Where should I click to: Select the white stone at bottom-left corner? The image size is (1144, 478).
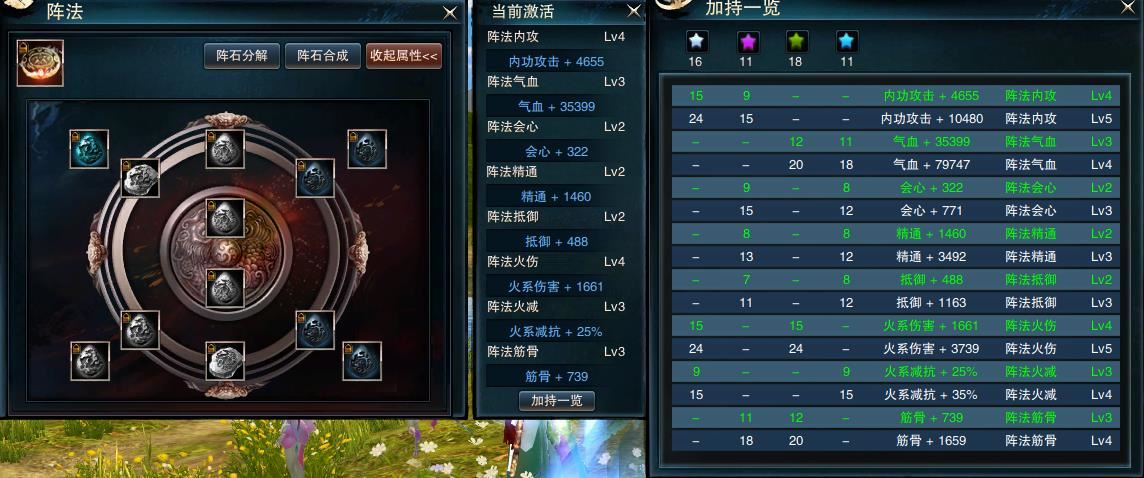coord(90,361)
